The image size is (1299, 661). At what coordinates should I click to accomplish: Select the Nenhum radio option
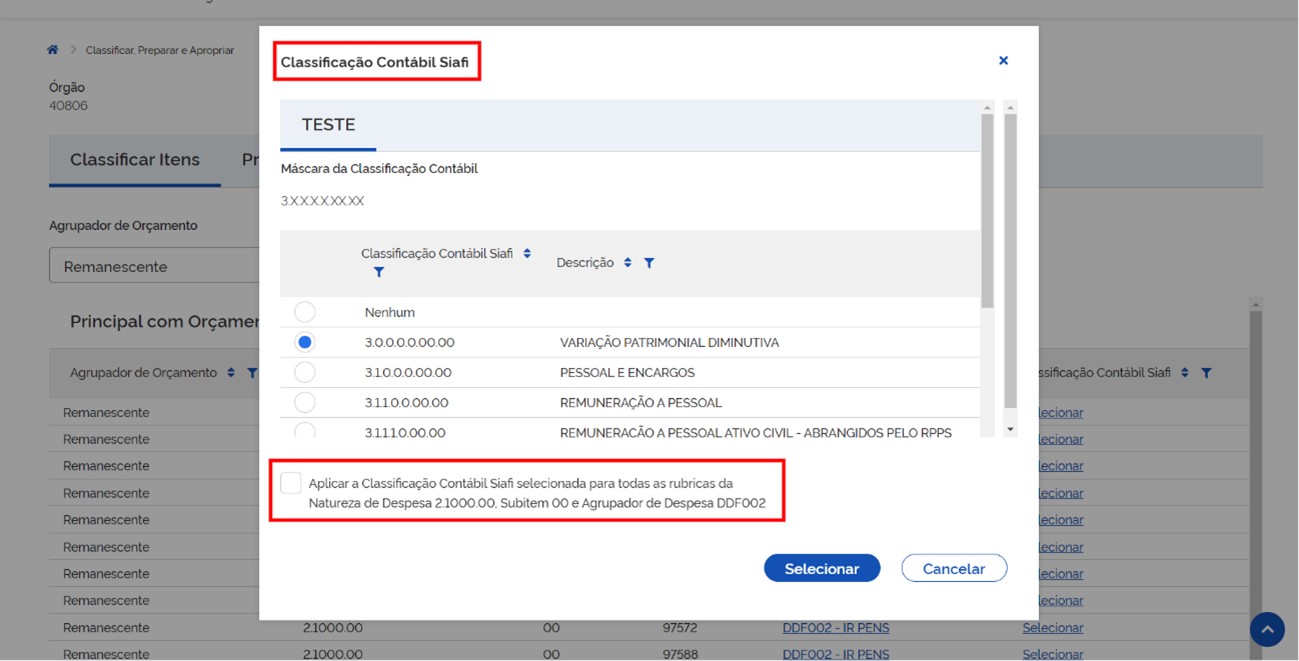click(x=305, y=312)
